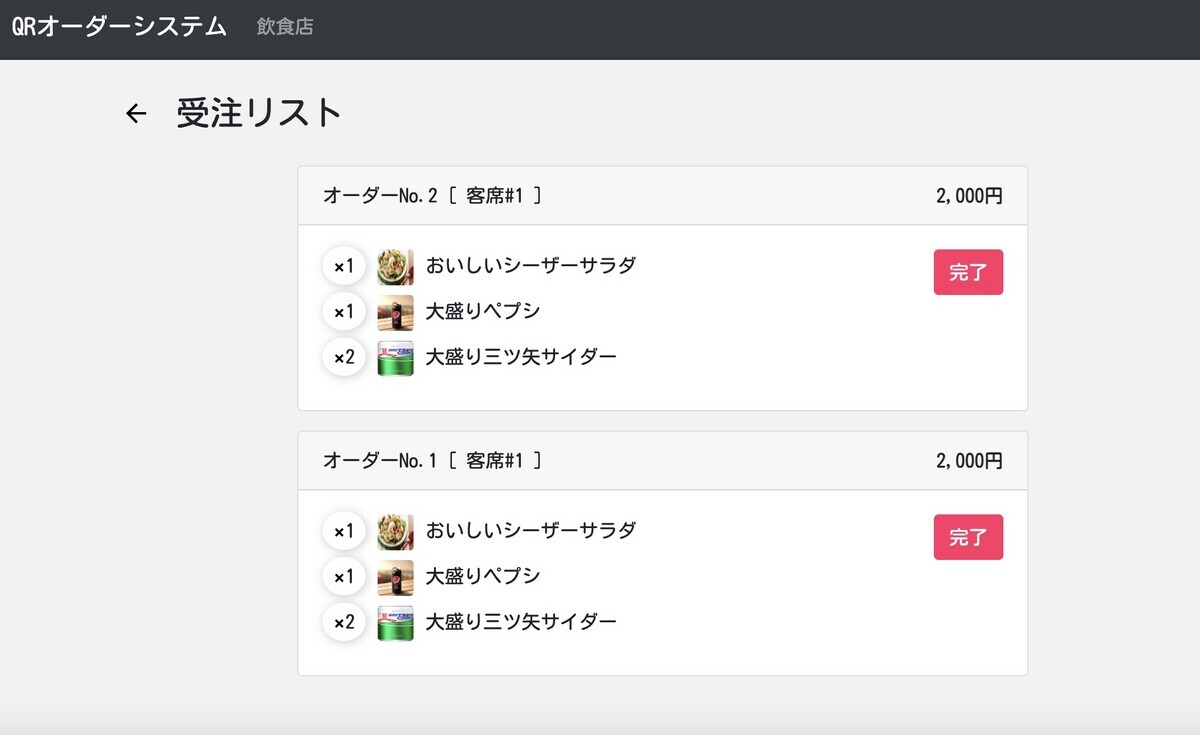The image size is (1200, 735).
Task: Click the ×1 badge beside Pepsi in Order No. 1
Action: click(344, 576)
